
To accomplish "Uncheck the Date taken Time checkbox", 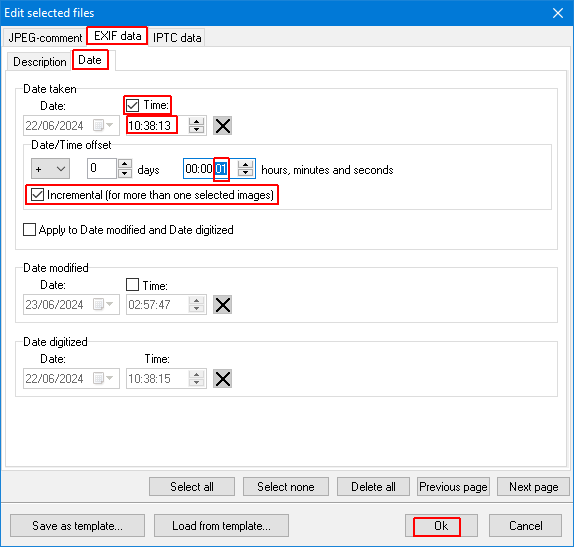I will click(132, 105).
